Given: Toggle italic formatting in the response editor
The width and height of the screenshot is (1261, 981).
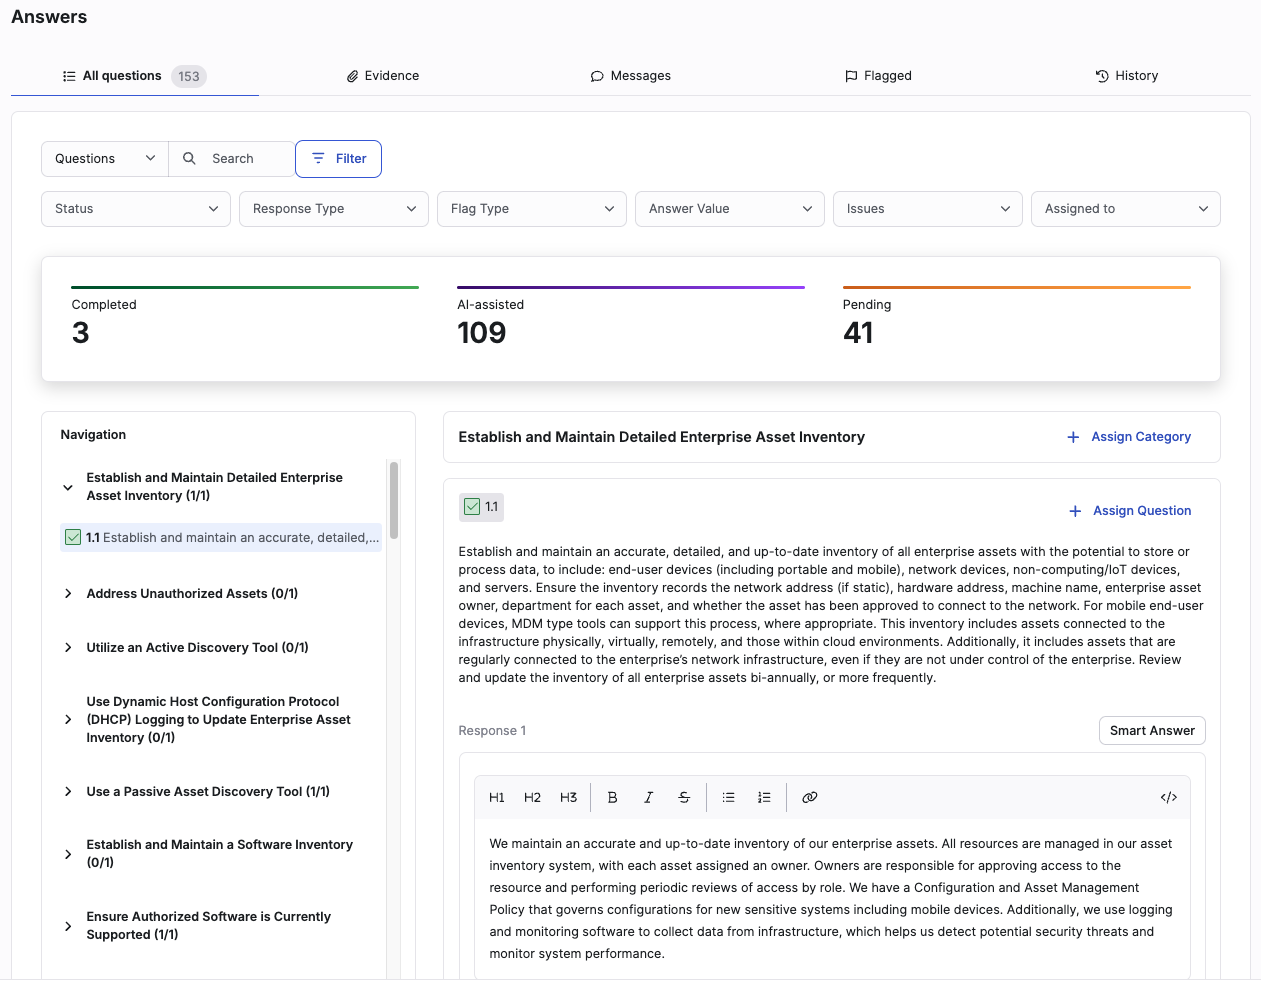Looking at the screenshot, I should (649, 797).
